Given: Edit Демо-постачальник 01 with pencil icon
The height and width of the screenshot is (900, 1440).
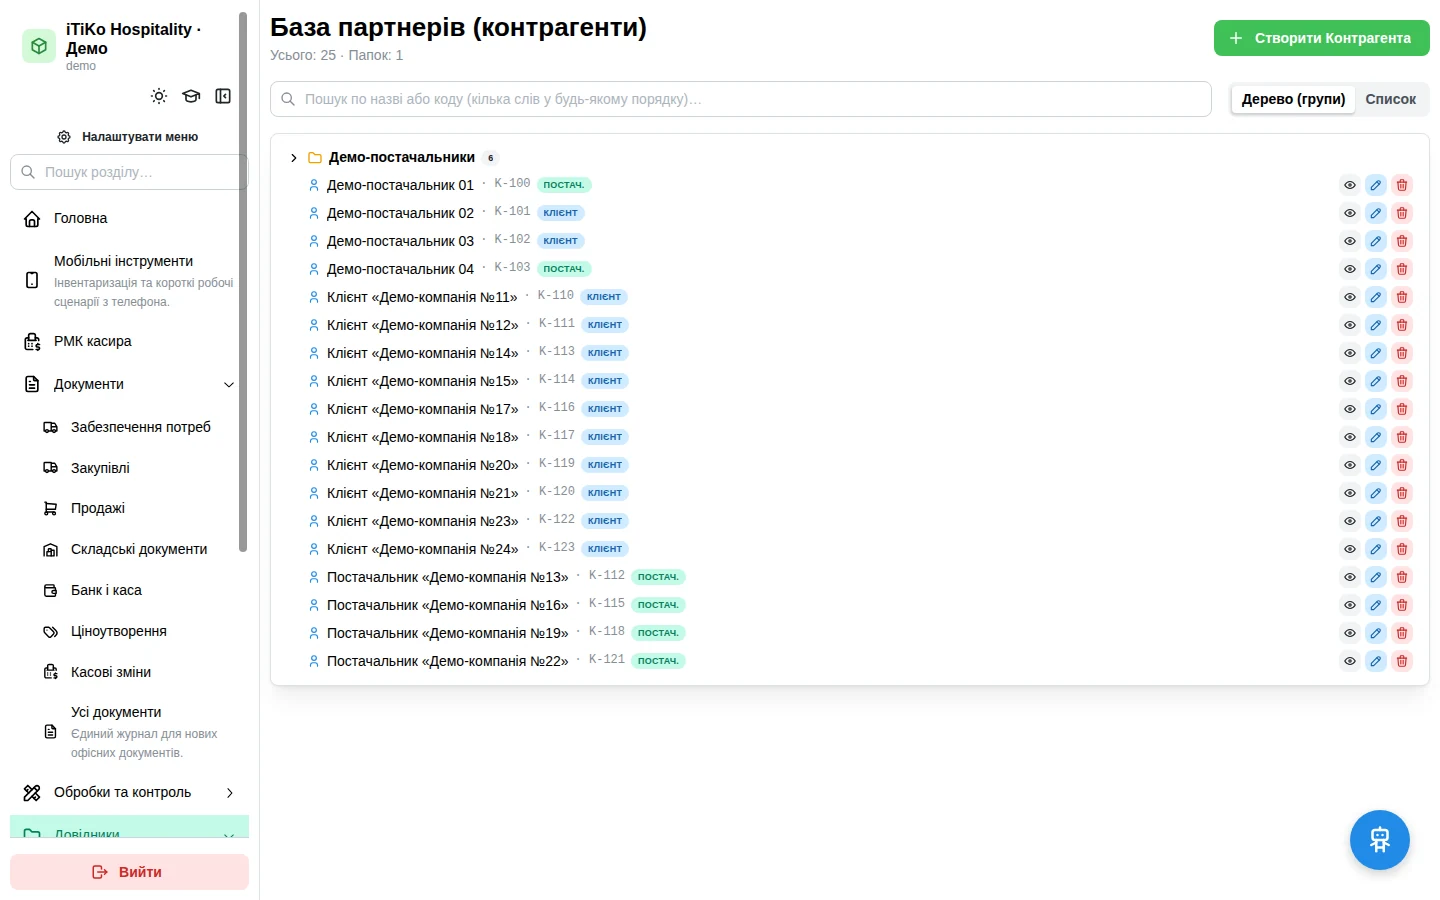Looking at the screenshot, I should coord(1376,185).
